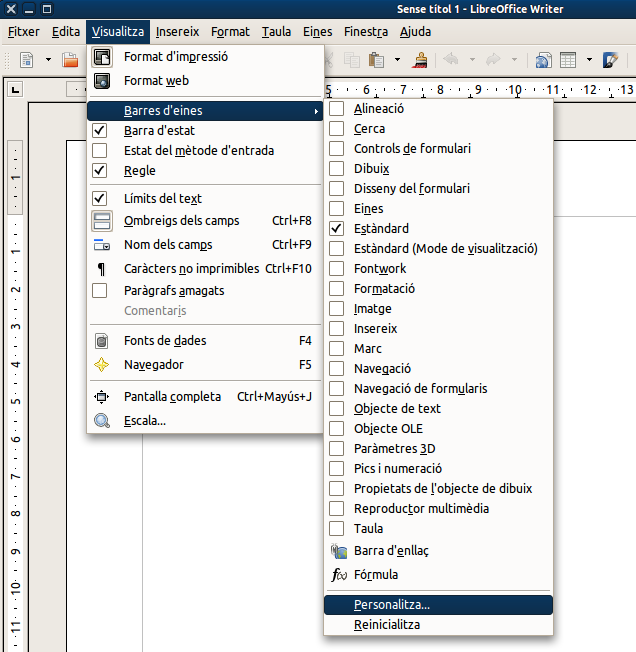Open the Undo history dropdown arrow
The height and width of the screenshot is (652, 636).
point(472,60)
